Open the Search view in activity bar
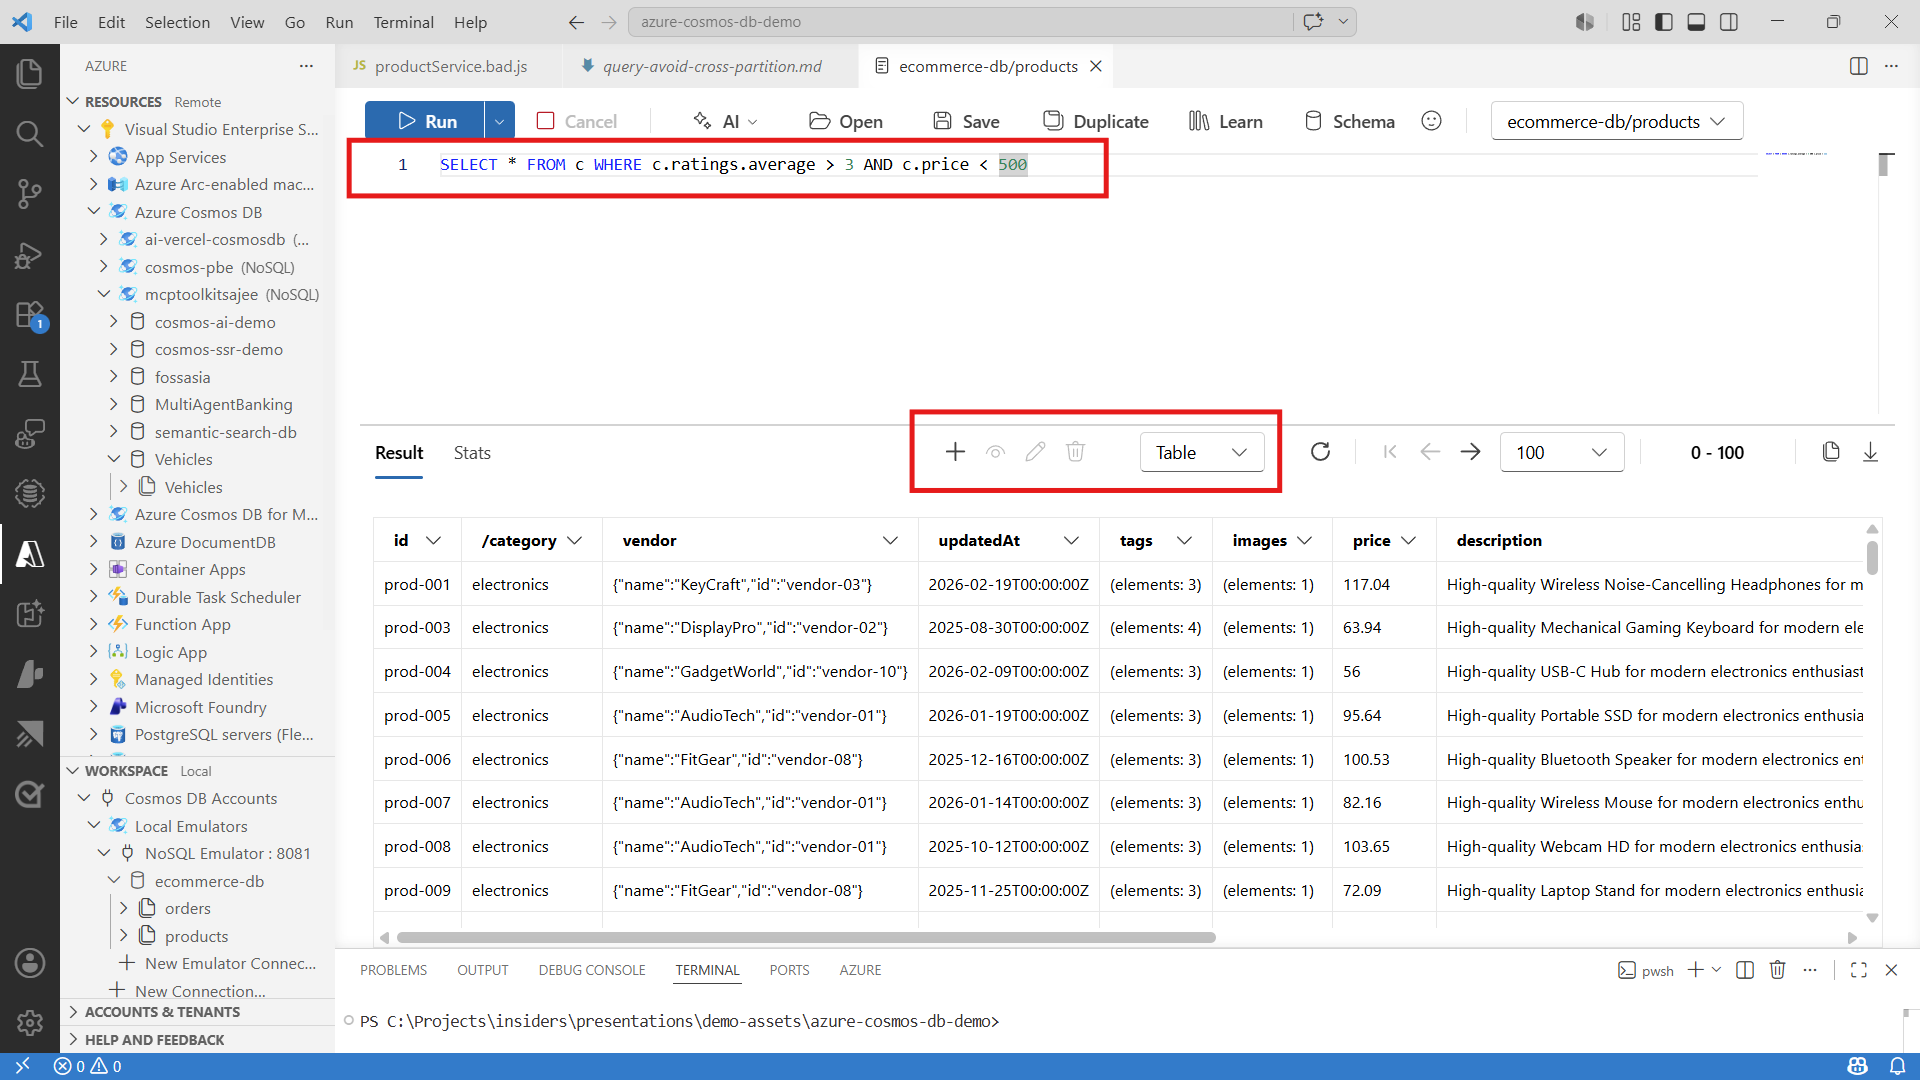 (30, 133)
